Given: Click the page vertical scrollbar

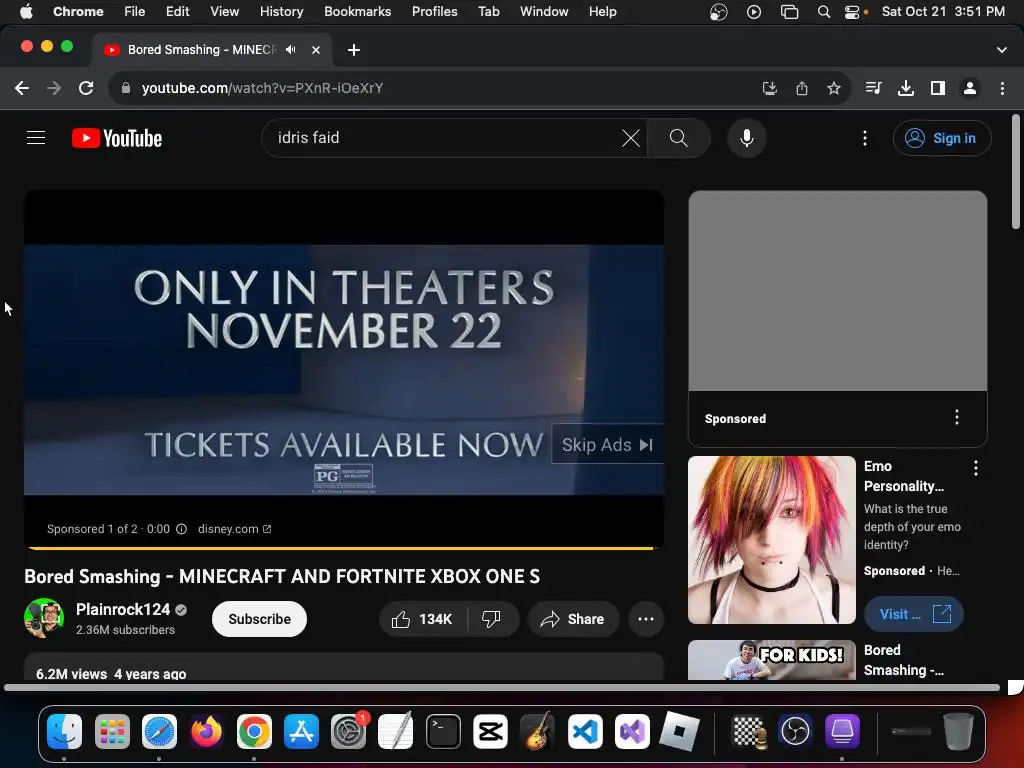Looking at the screenshot, I should pyautogui.click(x=1016, y=172).
